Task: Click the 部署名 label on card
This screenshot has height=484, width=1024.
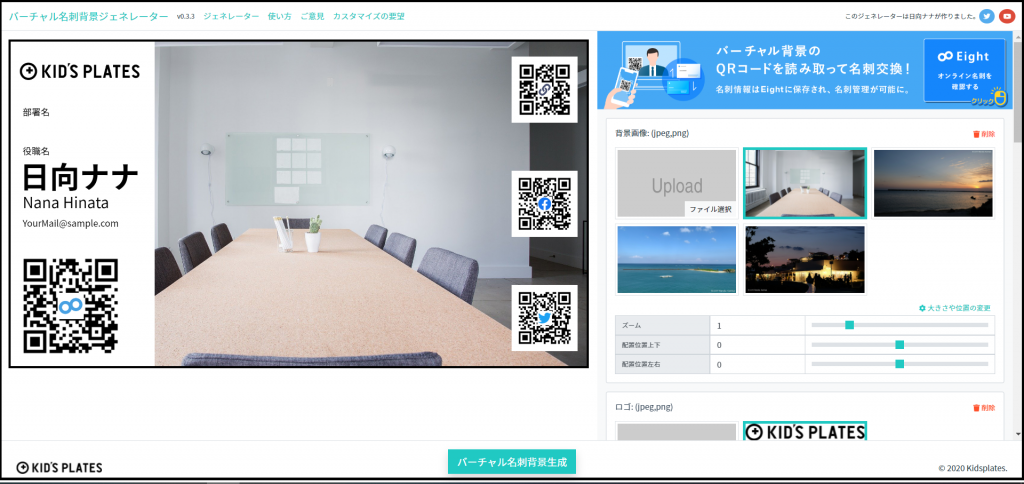Action: coord(36,112)
